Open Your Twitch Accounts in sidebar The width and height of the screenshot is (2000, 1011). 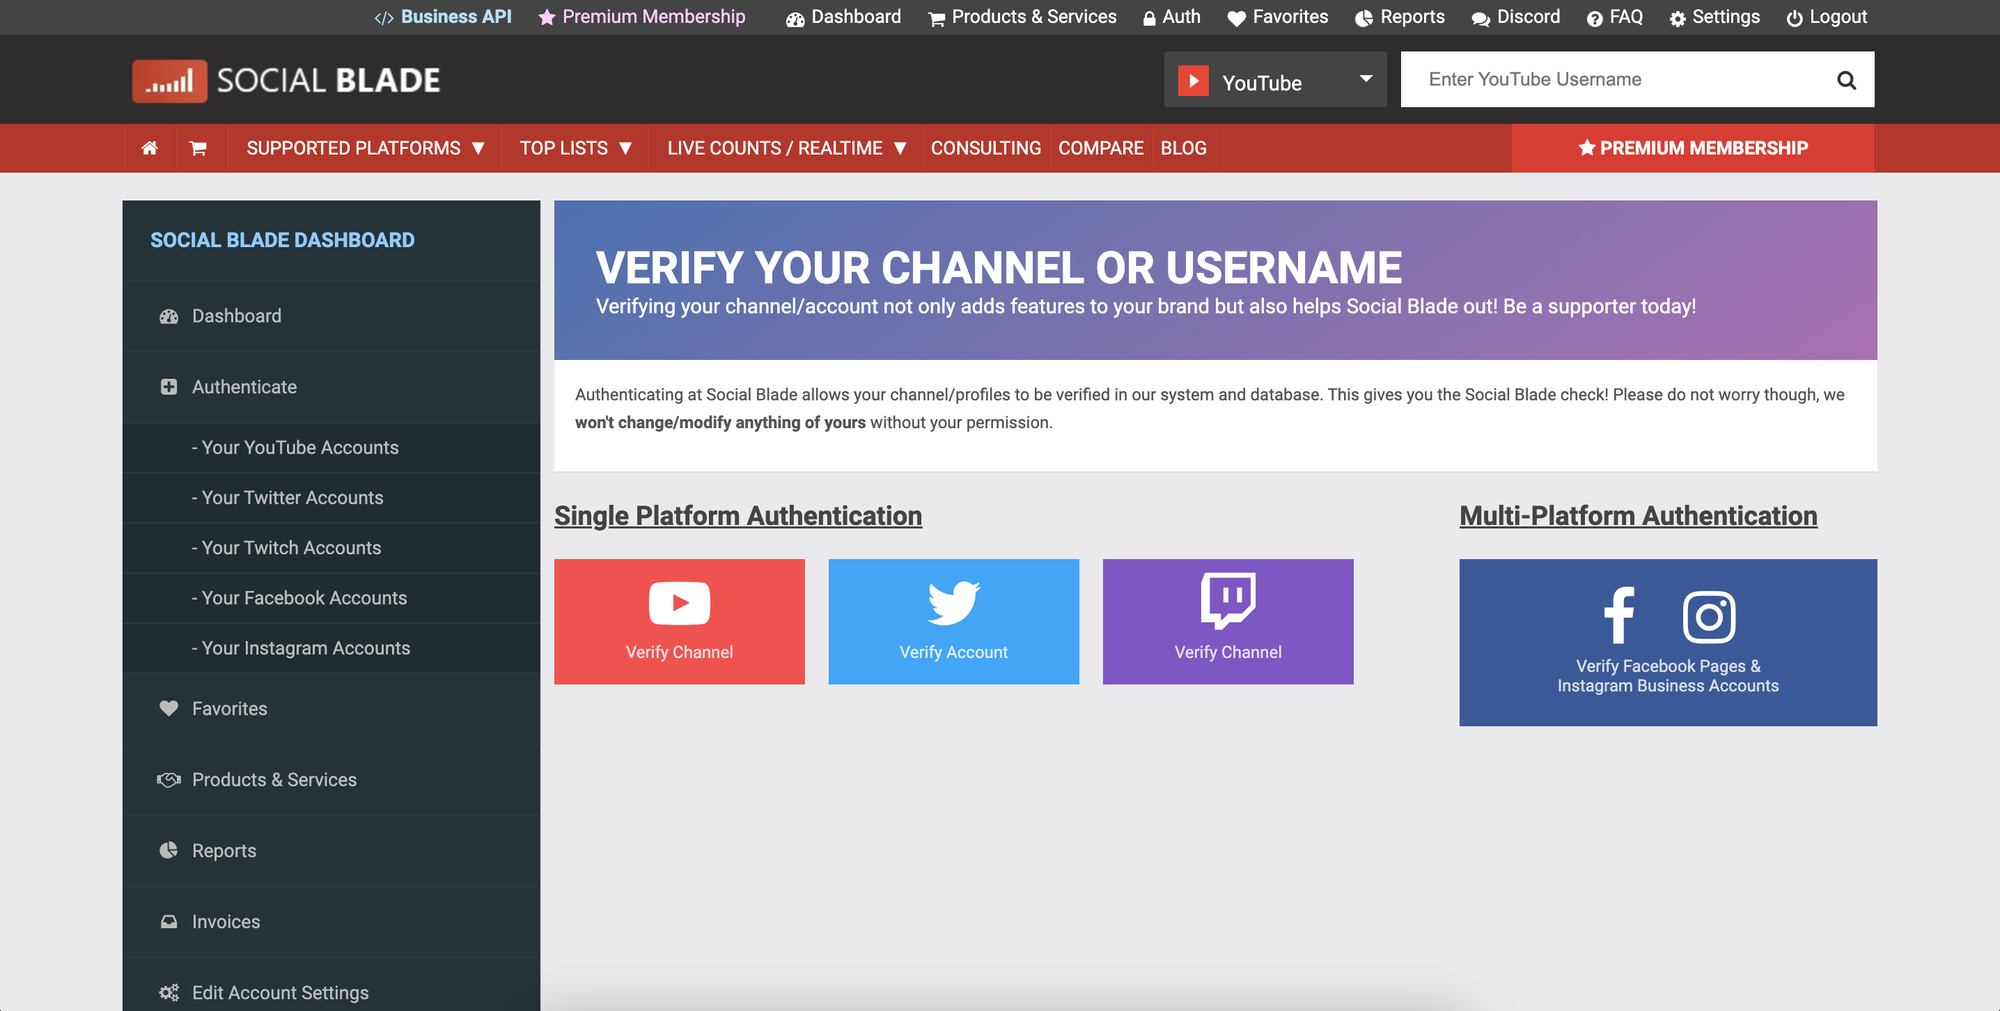click(x=289, y=548)
